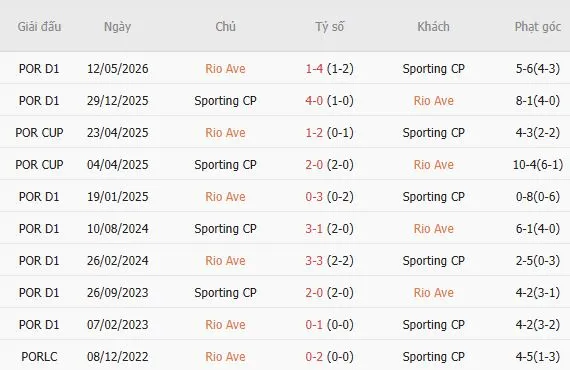Open Rio Ave link in 12/05/2026 row
Image resolution: width=570 pixels, height=370 pixels.
click(x=225, y=69)
